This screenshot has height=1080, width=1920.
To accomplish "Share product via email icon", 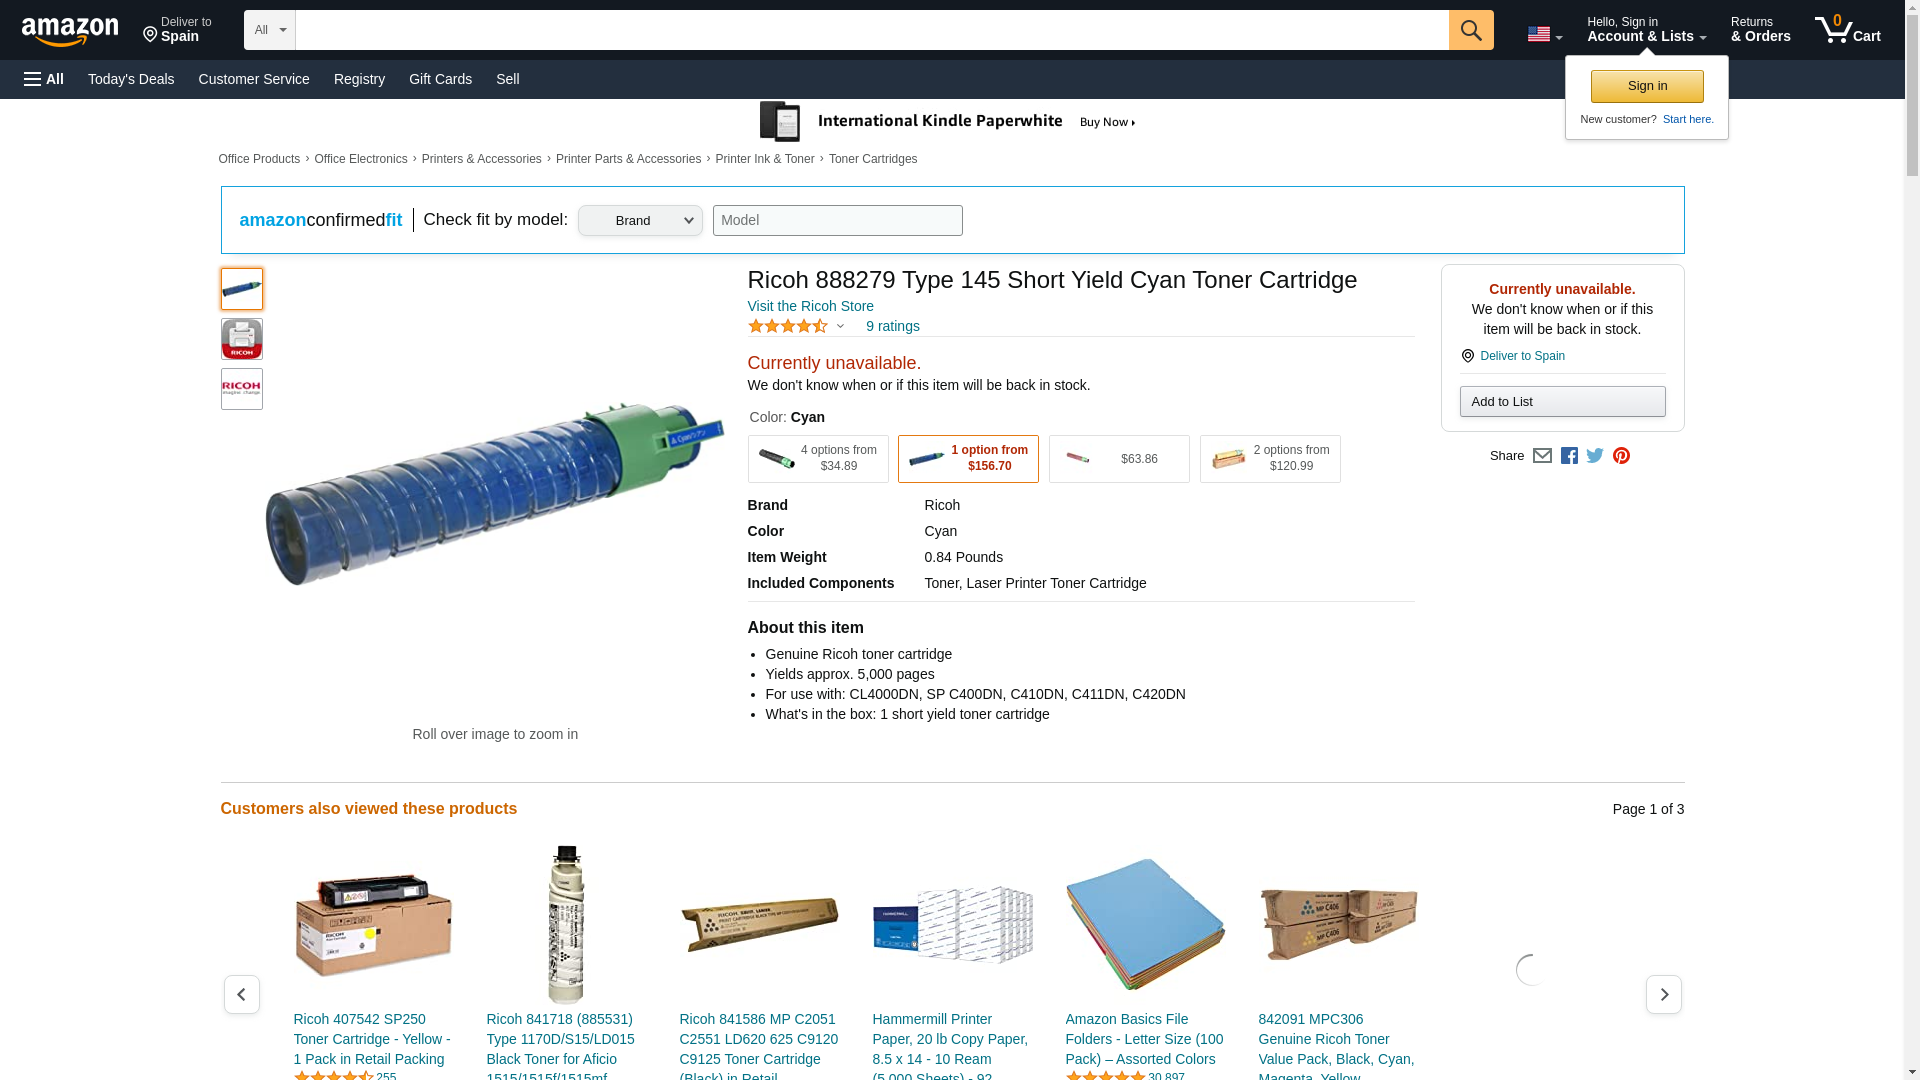I will pyautogui.click(x=1542, y=456).
